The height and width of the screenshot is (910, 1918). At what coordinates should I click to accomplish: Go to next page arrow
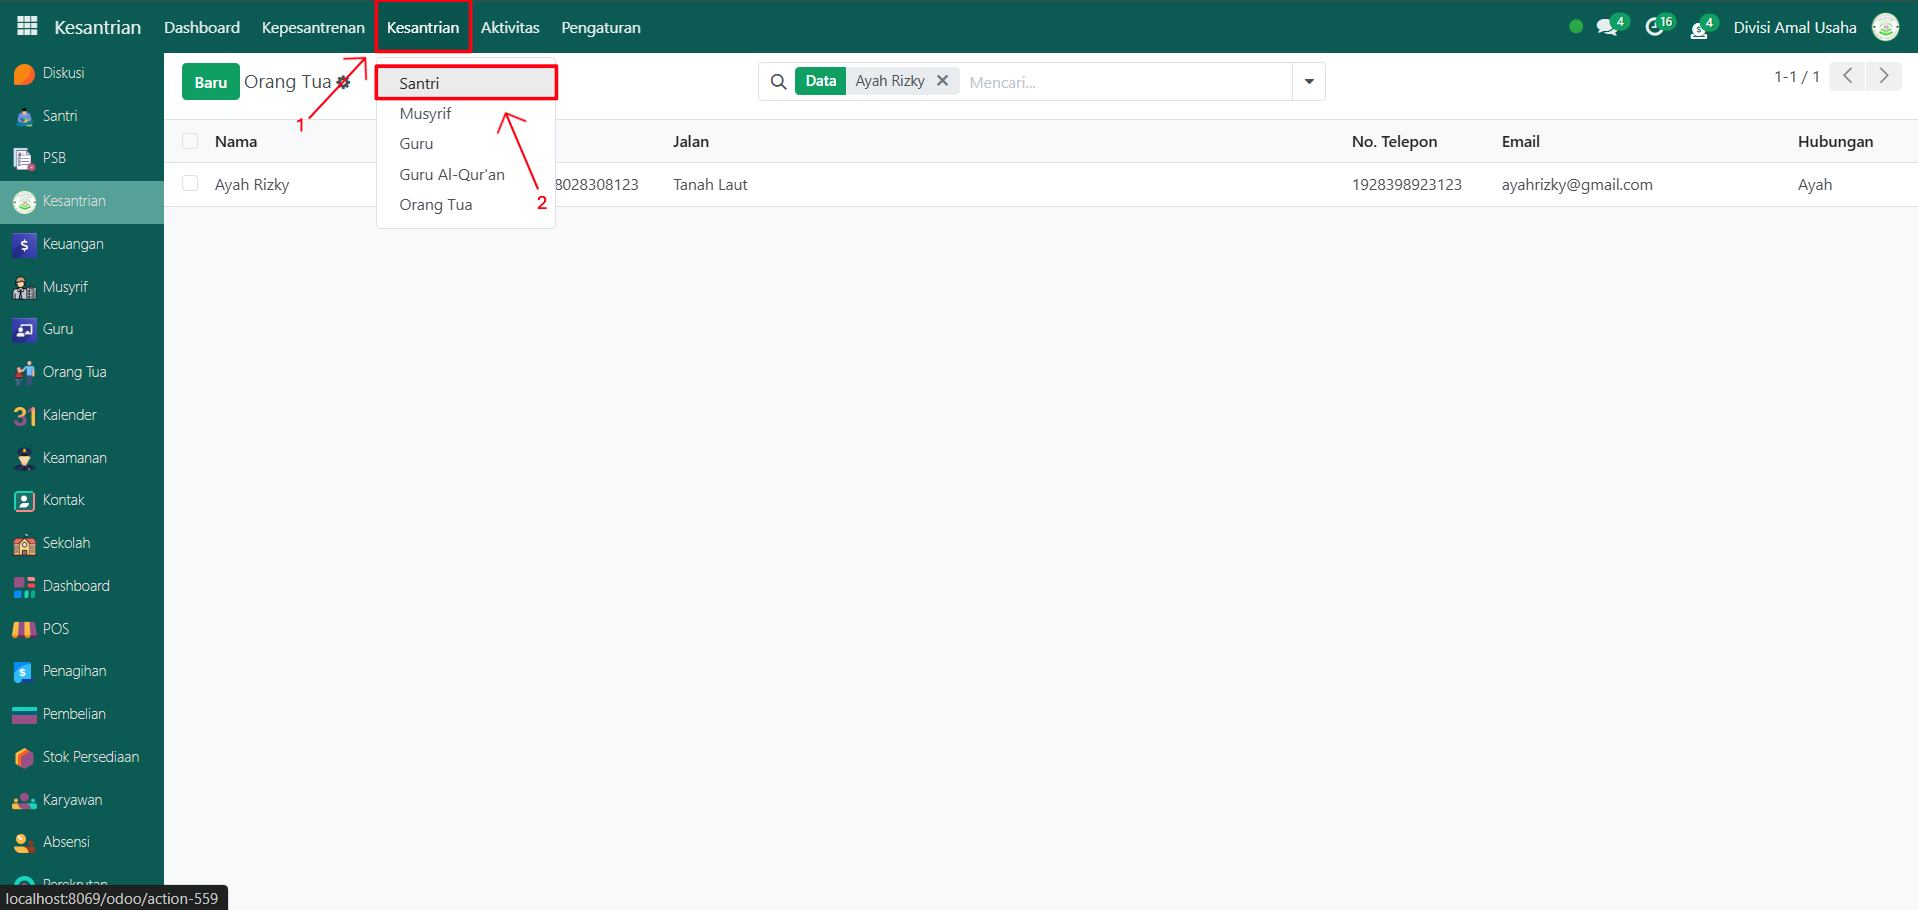click(1884, 76)
